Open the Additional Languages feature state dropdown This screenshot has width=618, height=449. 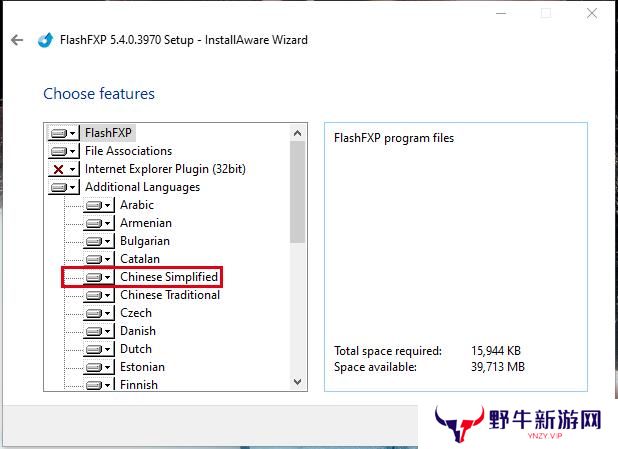coord(63,187)
